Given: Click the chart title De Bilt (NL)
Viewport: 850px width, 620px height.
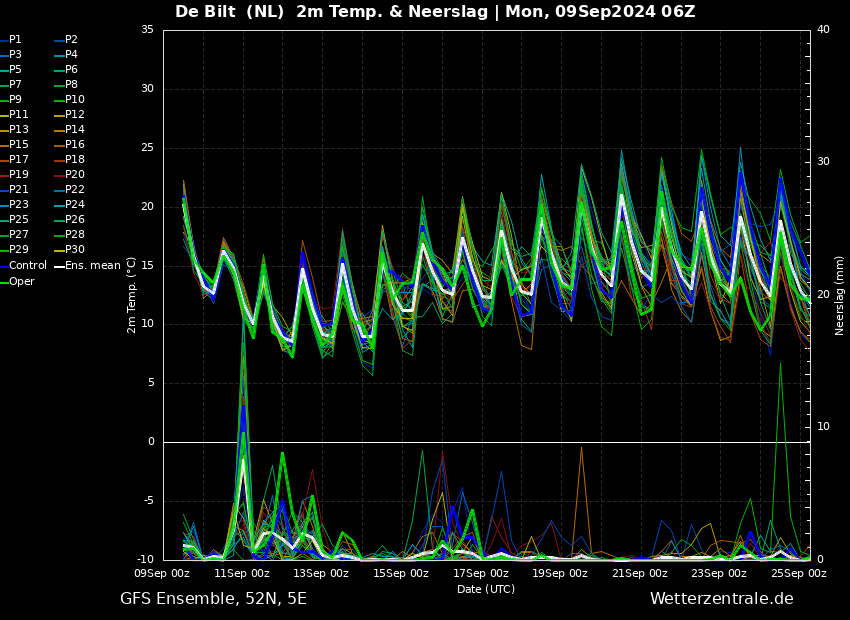Looking at the screenshot, I should (x=229, y=11).
